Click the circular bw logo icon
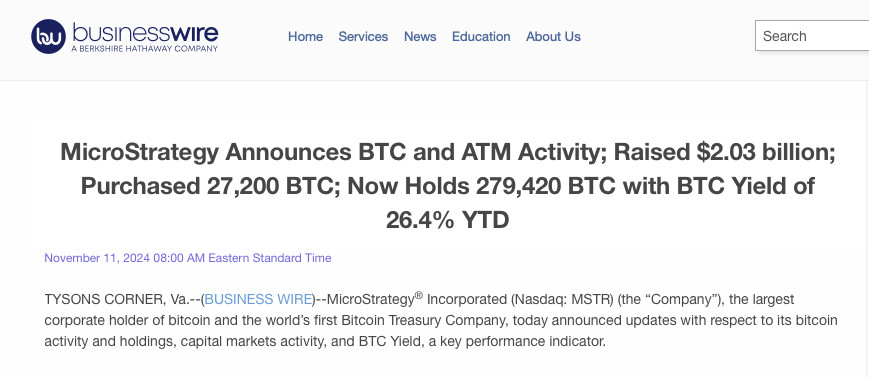This screenshot has height=377, width=869. pos(48,37)
